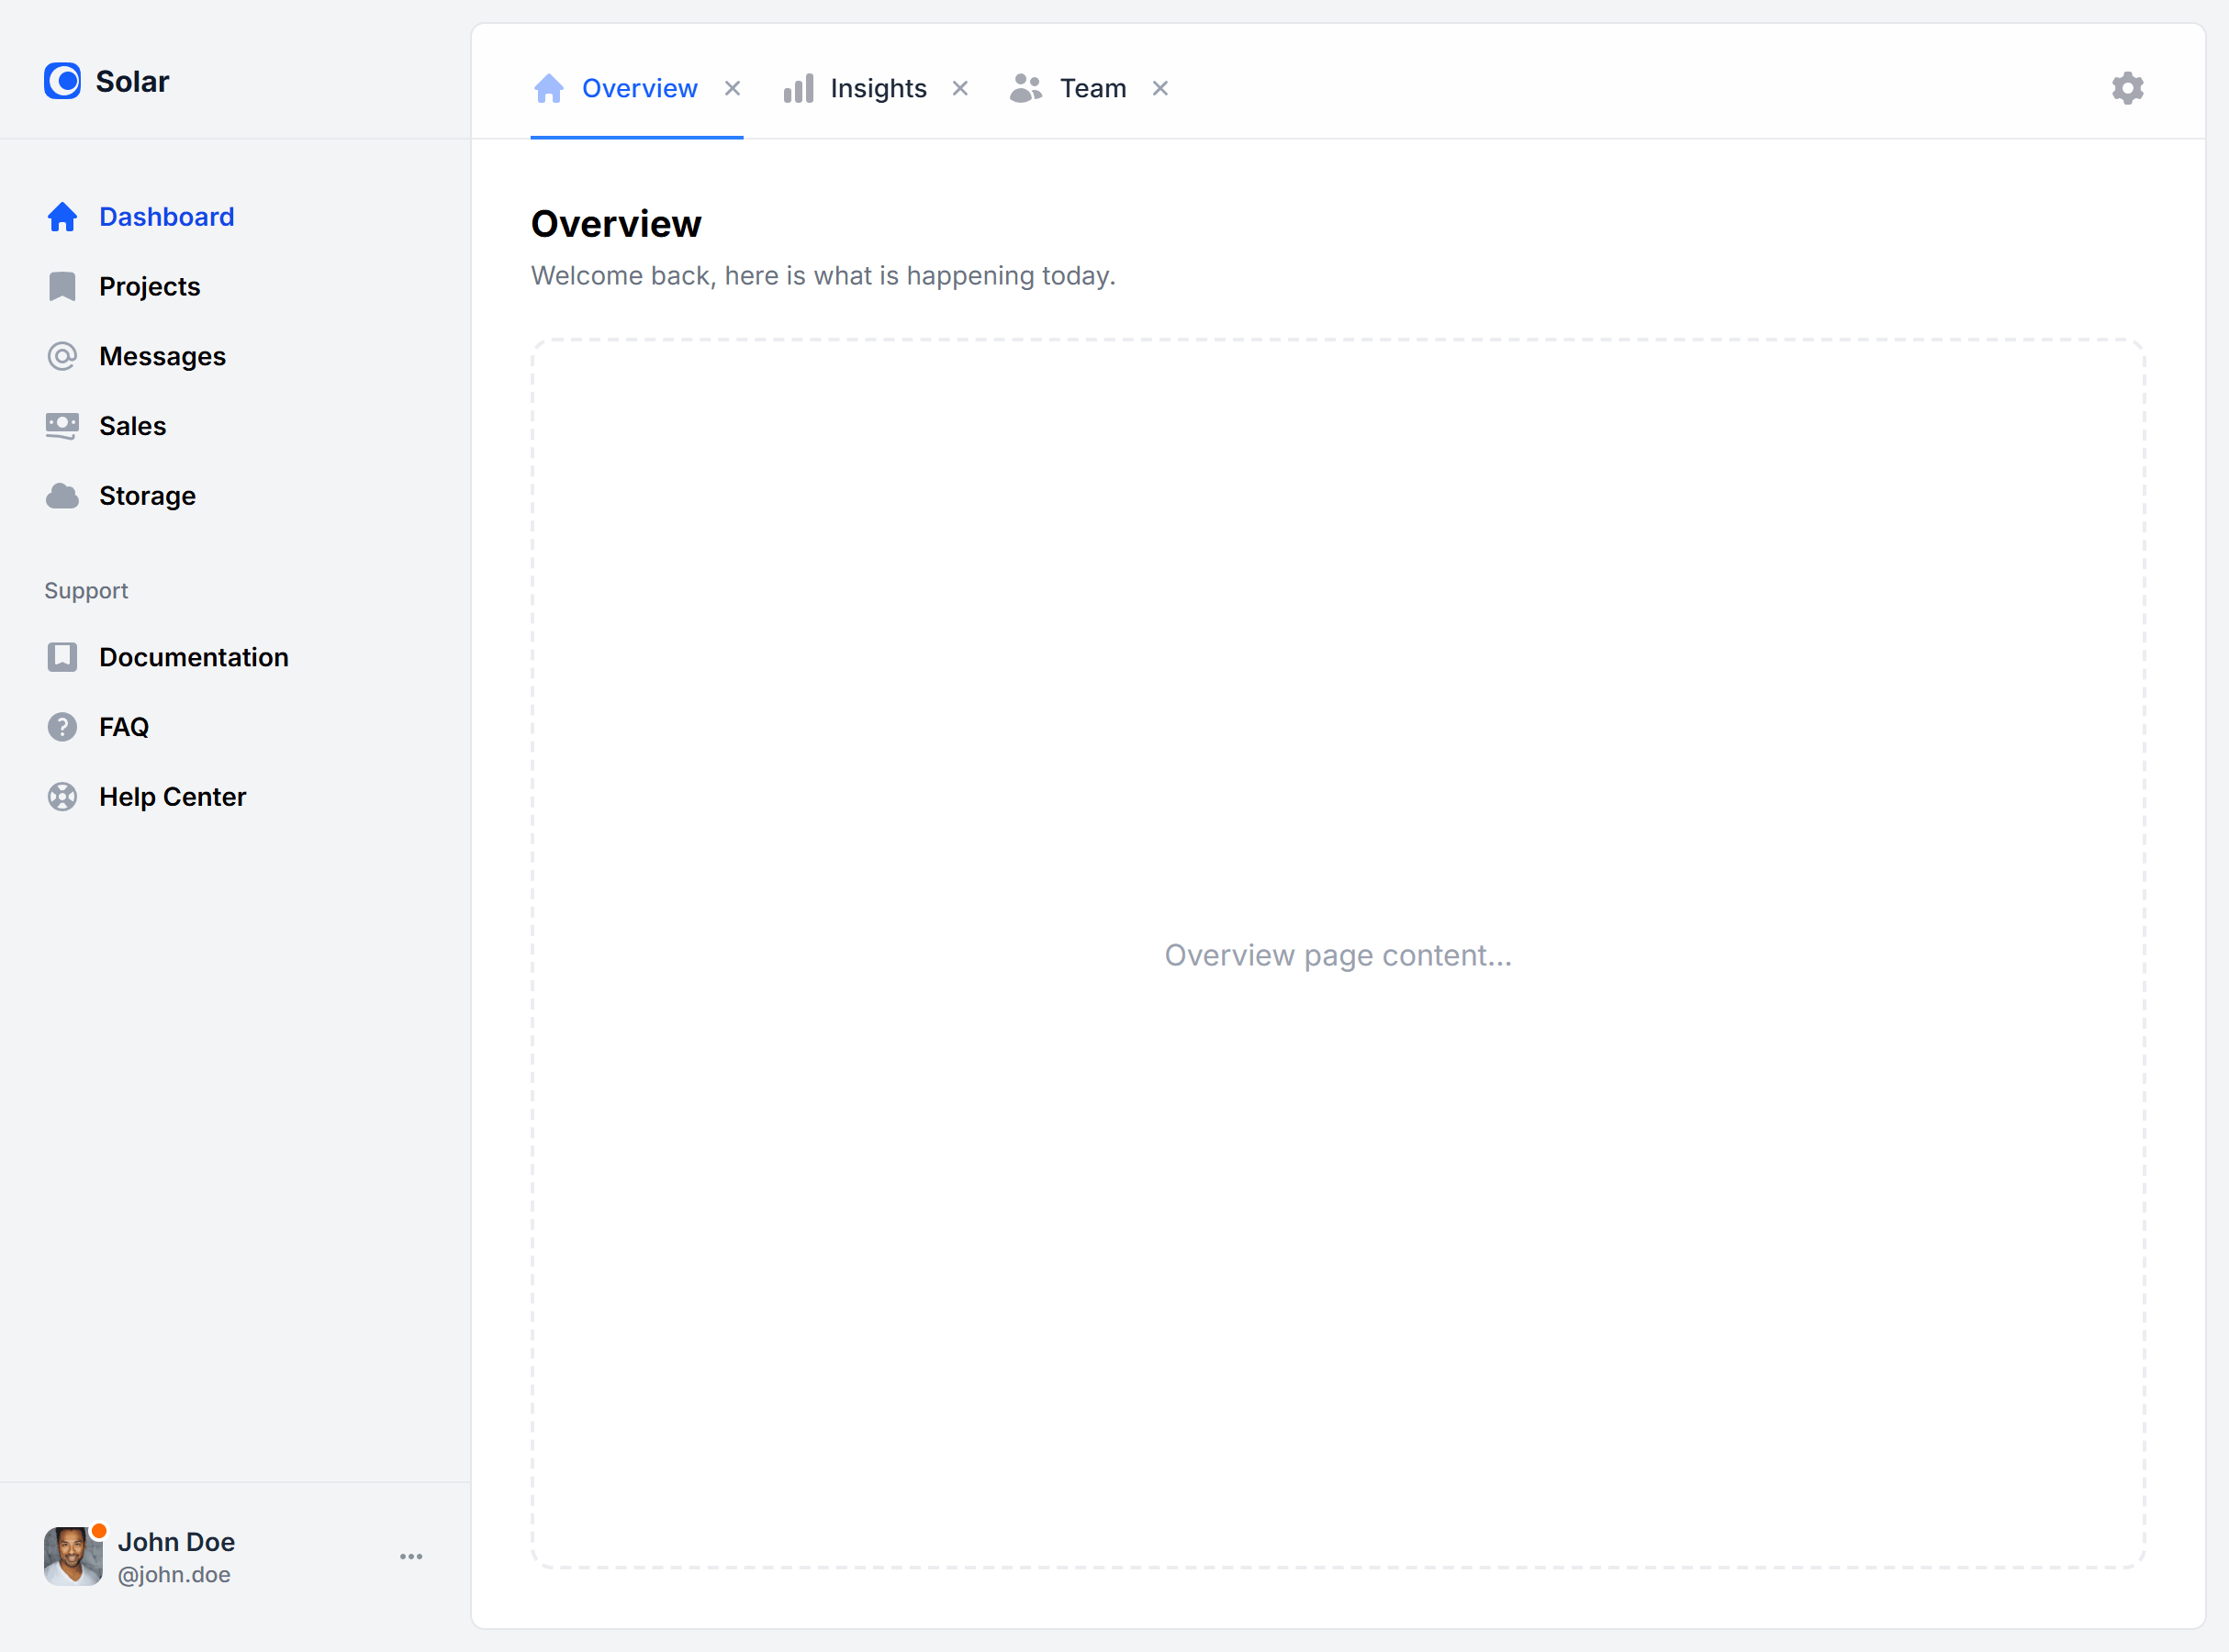The width and height of the screenshot is (2229, 1652).
Task: Click the Solar brand name
Action: click(132, 81)
